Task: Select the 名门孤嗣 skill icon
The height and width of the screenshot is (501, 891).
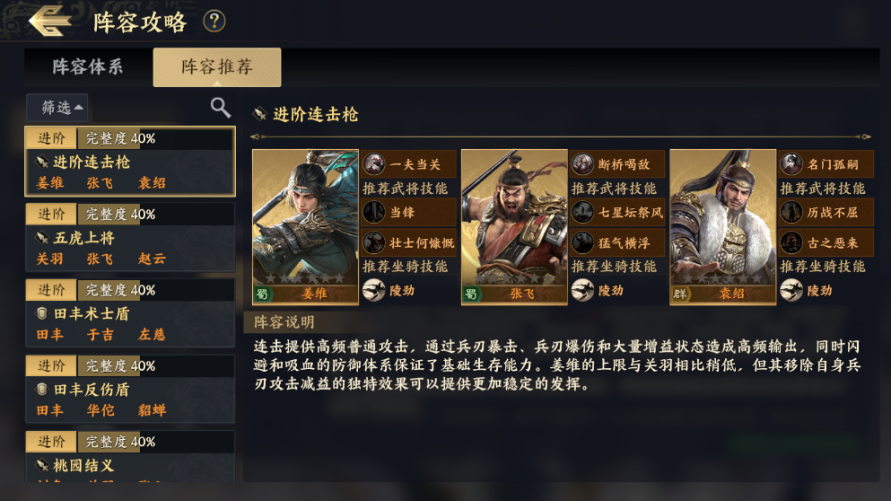Action: pyautogui.click(x=792, y=164)
